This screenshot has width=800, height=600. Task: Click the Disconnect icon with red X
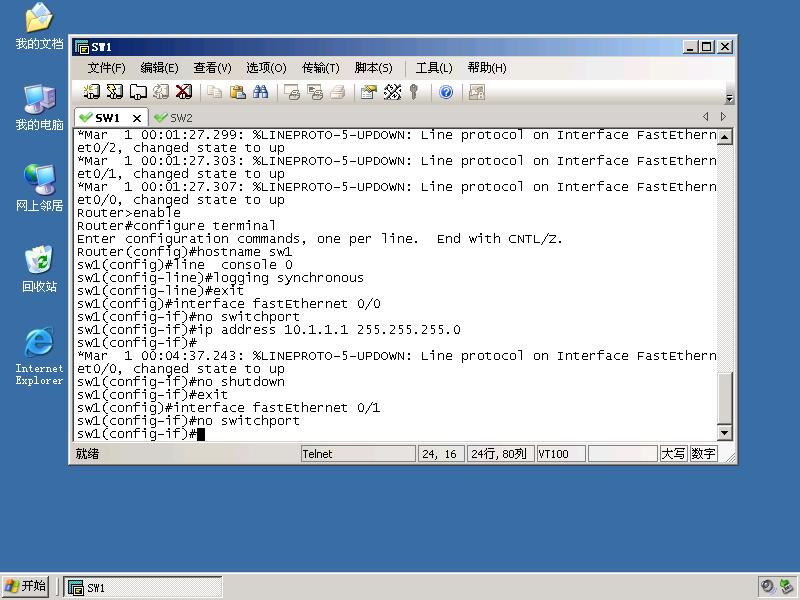click(x=184, y=92)
